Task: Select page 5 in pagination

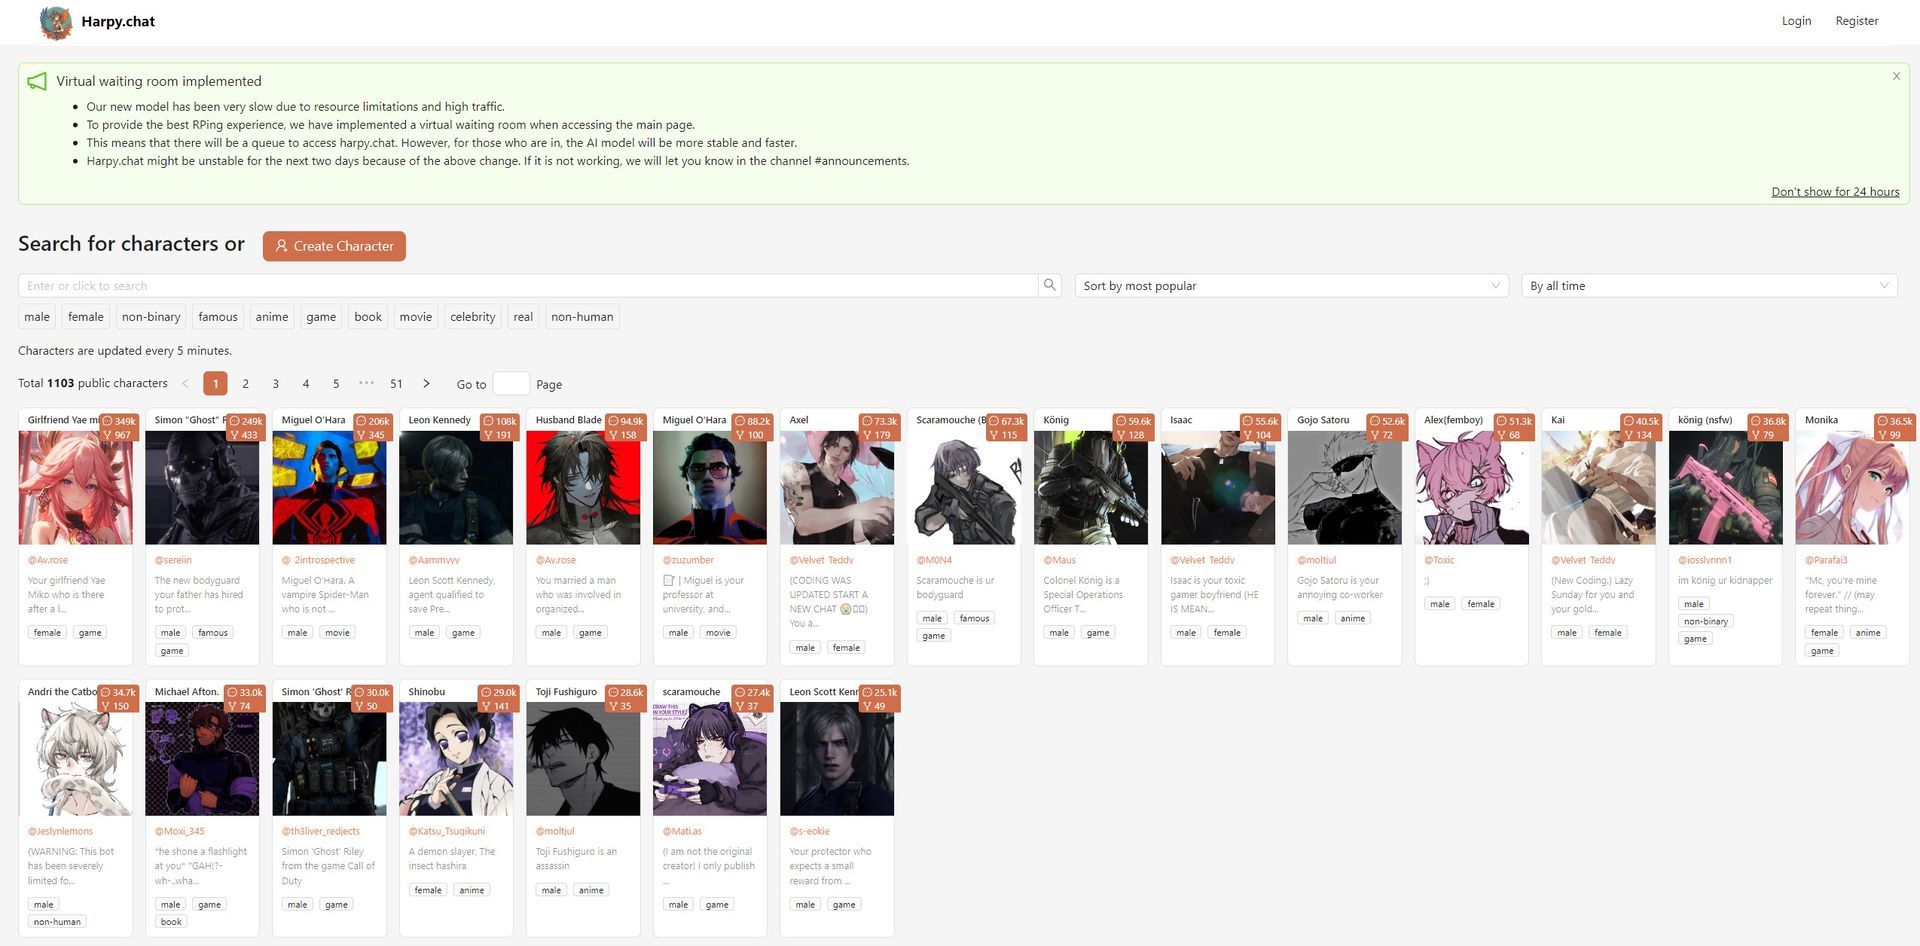Action: point(335,383)
